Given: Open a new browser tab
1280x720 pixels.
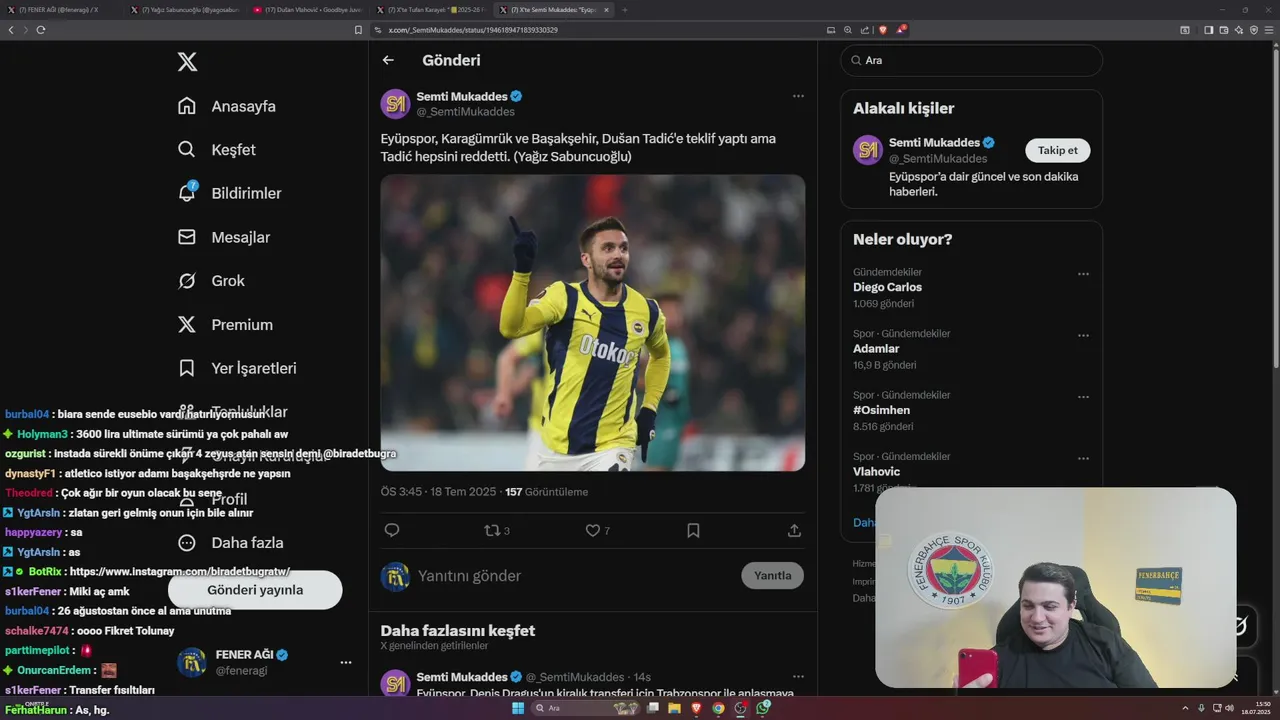Looking at the screenshot, I should point(625,10).
